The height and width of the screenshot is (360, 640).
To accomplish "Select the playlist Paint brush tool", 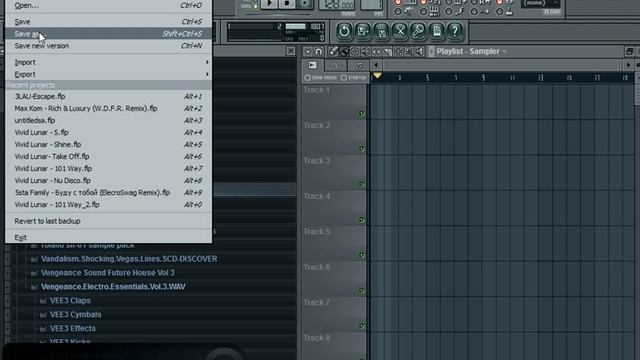I will tap(344, 51).
